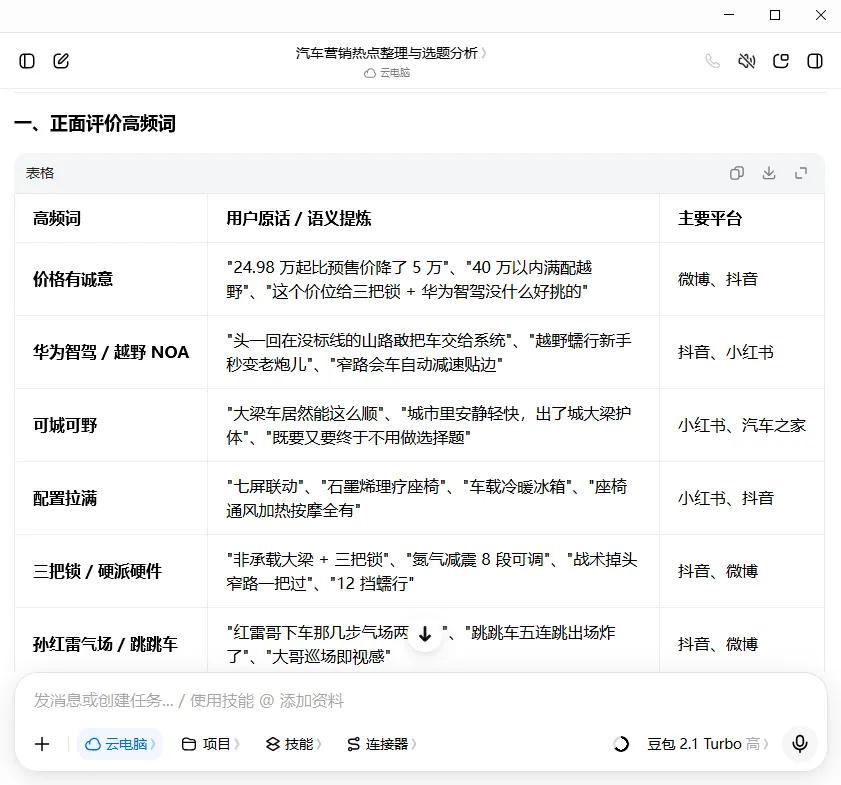The height and width of the screenshot is (785, 841).
Task: Download the table
Action: [769, 173]
